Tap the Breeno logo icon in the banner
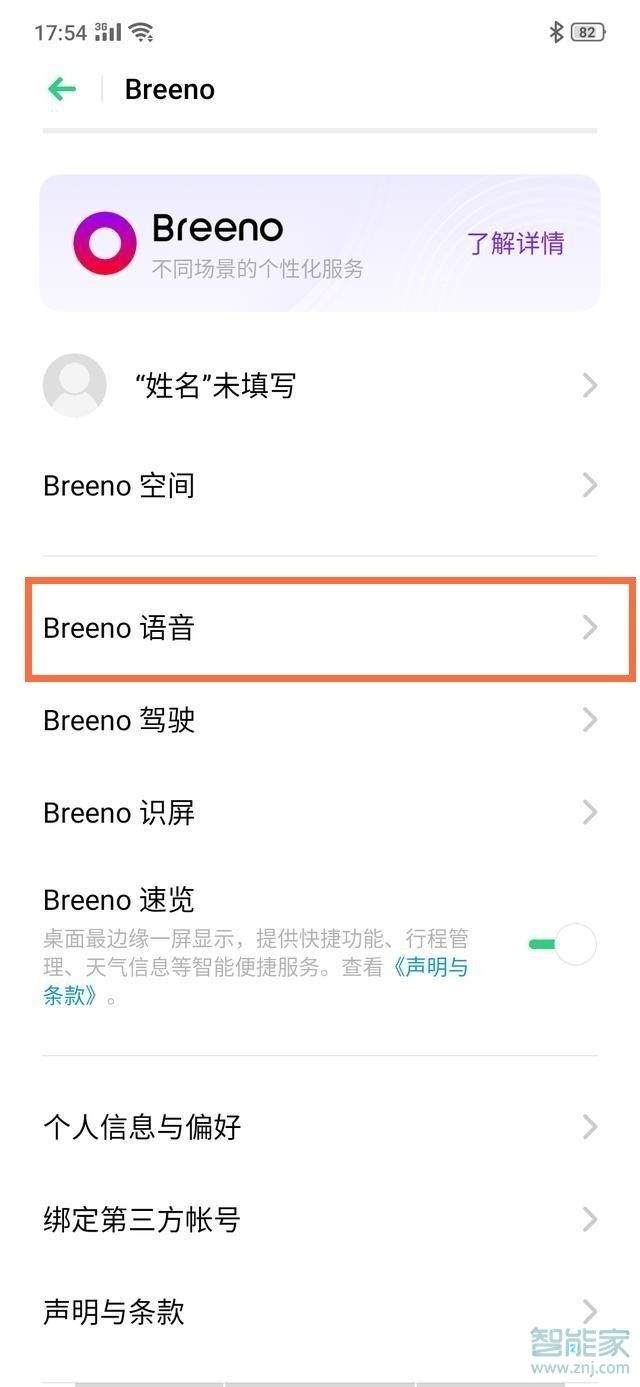 (103, 242)
